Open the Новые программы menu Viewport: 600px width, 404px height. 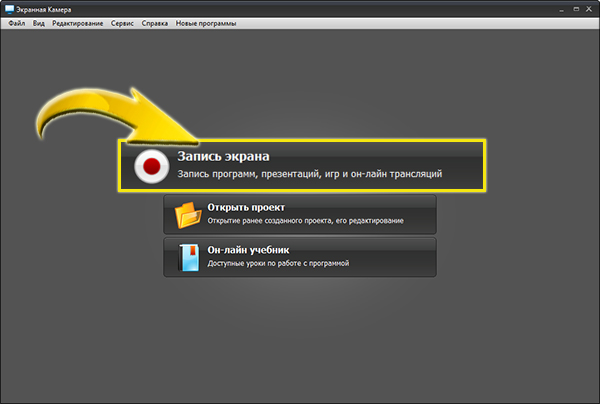(x=206, y=23)
